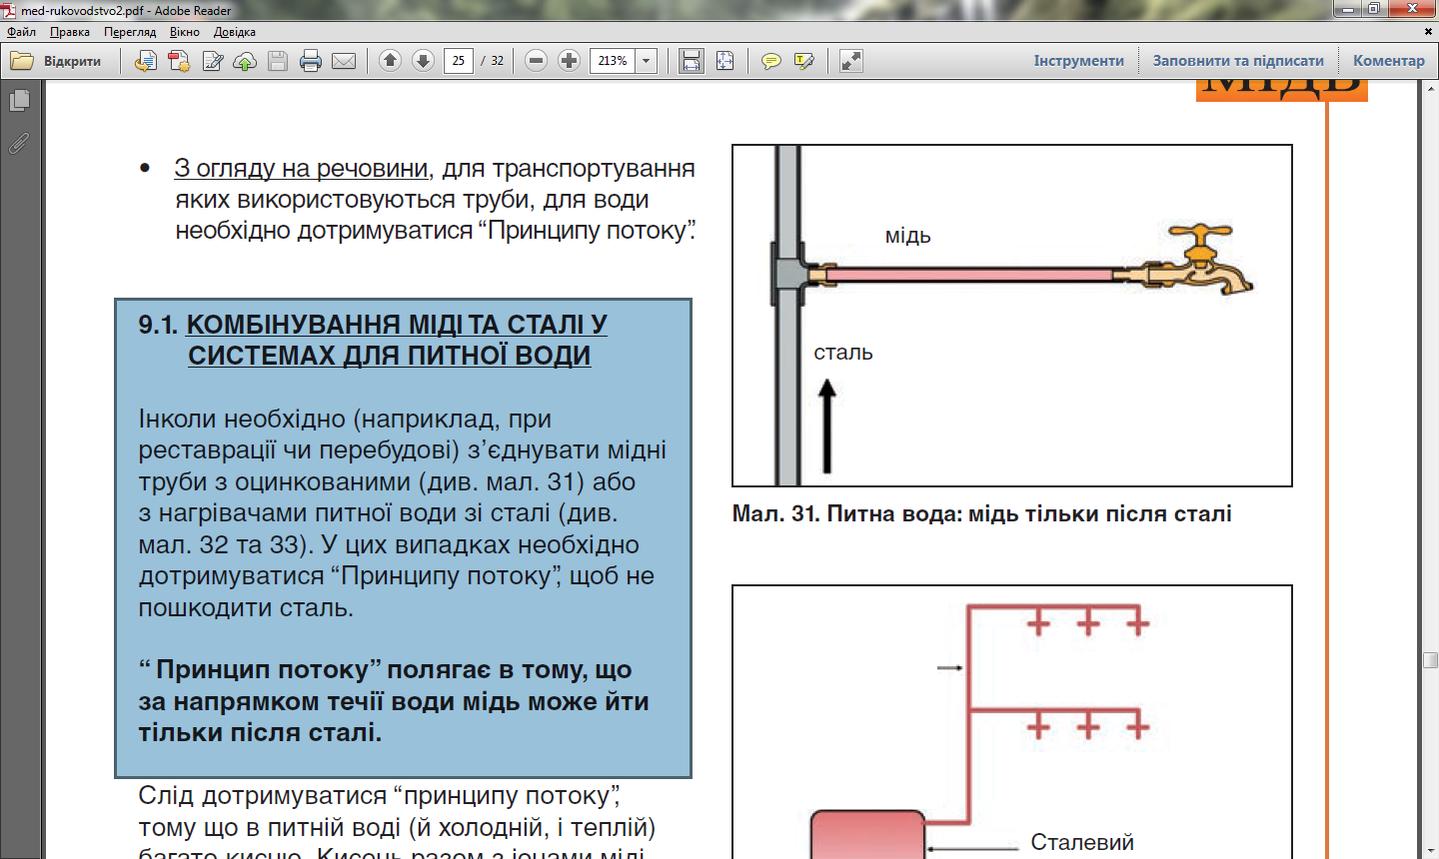
Task: Click the Відкрити open-file button
Action: pyautogui.click(x=57, y=61)
